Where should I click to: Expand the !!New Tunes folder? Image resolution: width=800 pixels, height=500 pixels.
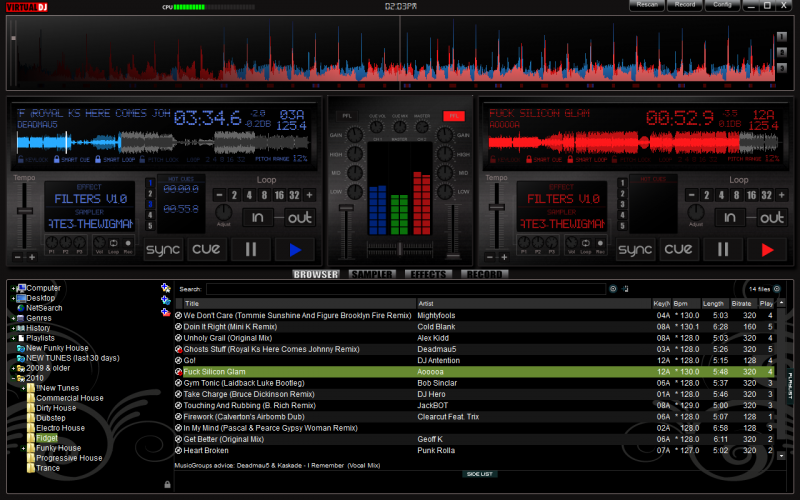click(23, 388)
